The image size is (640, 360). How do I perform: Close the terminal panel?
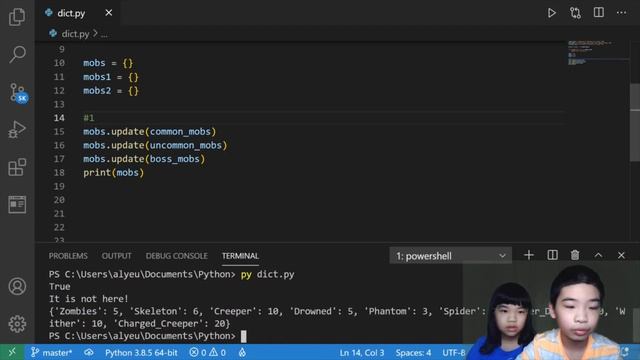[x=621, y=255]
